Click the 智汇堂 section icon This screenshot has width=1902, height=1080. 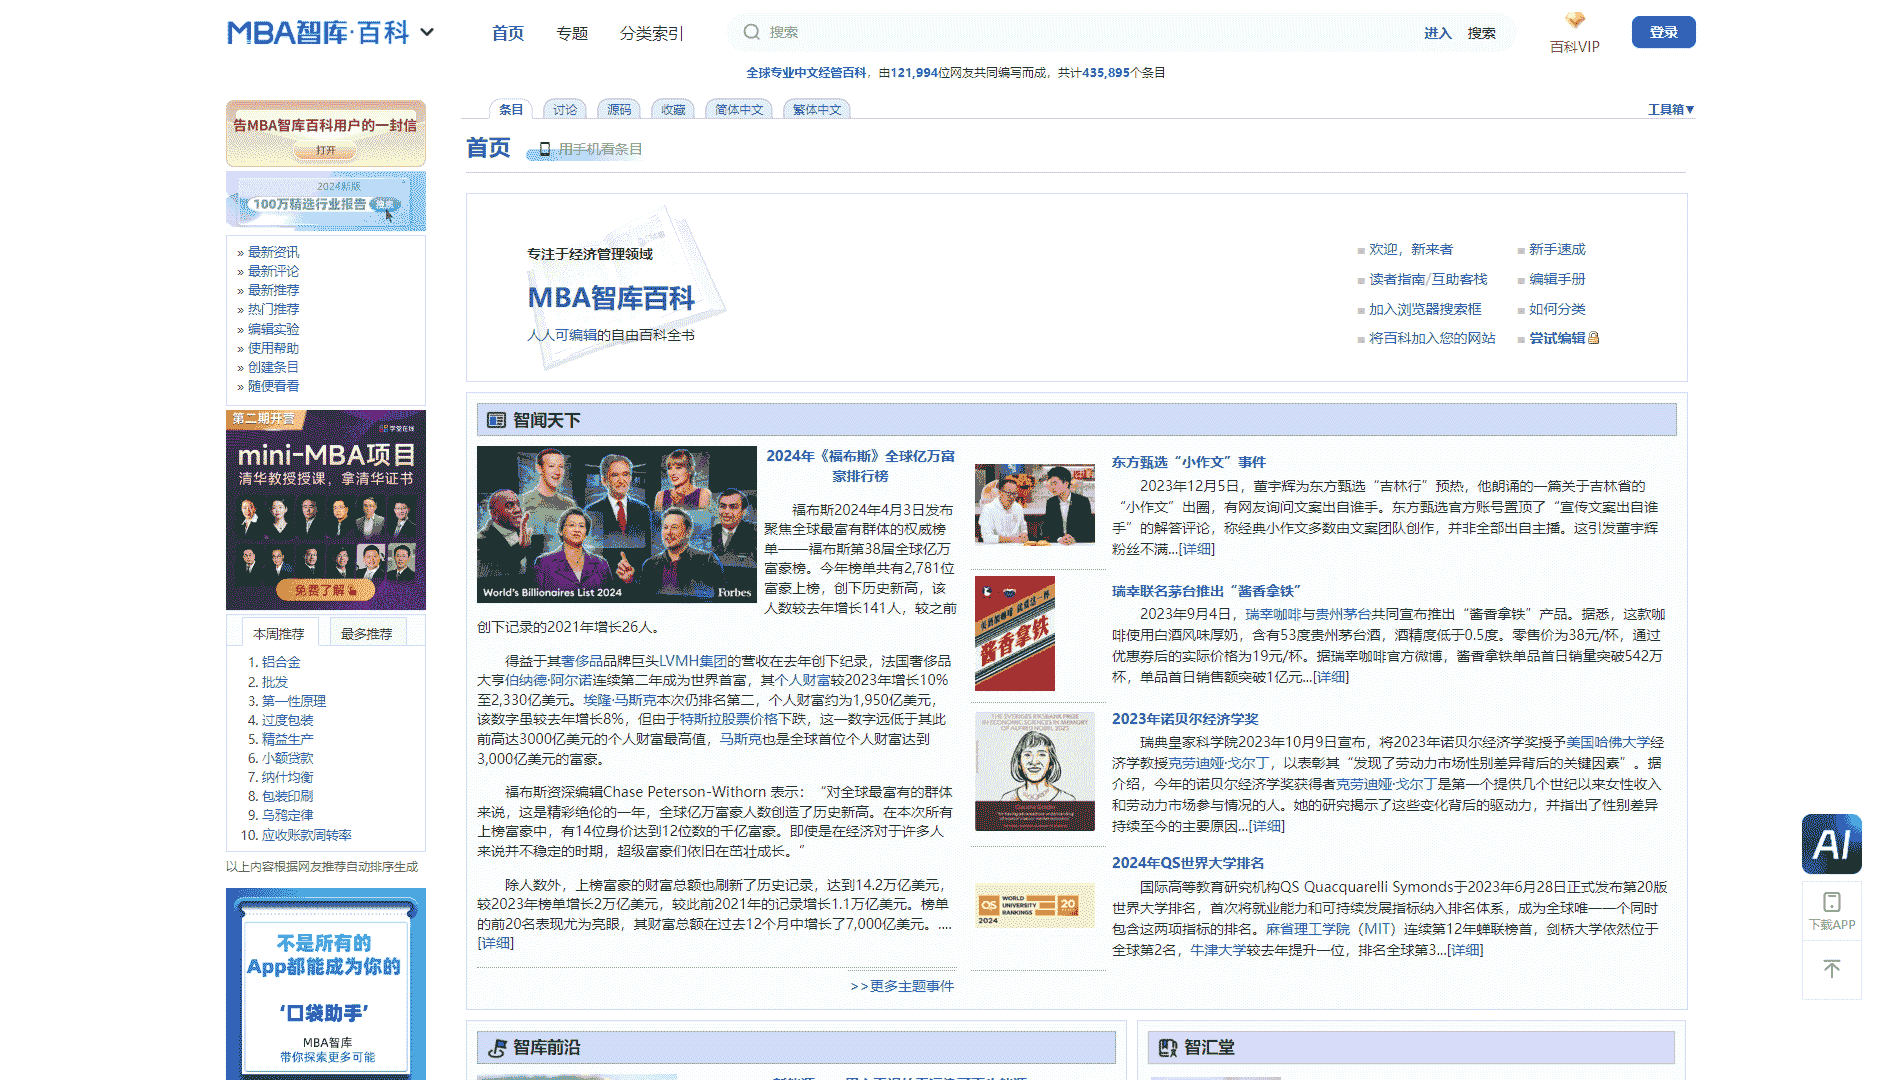pos(1167,1047)
